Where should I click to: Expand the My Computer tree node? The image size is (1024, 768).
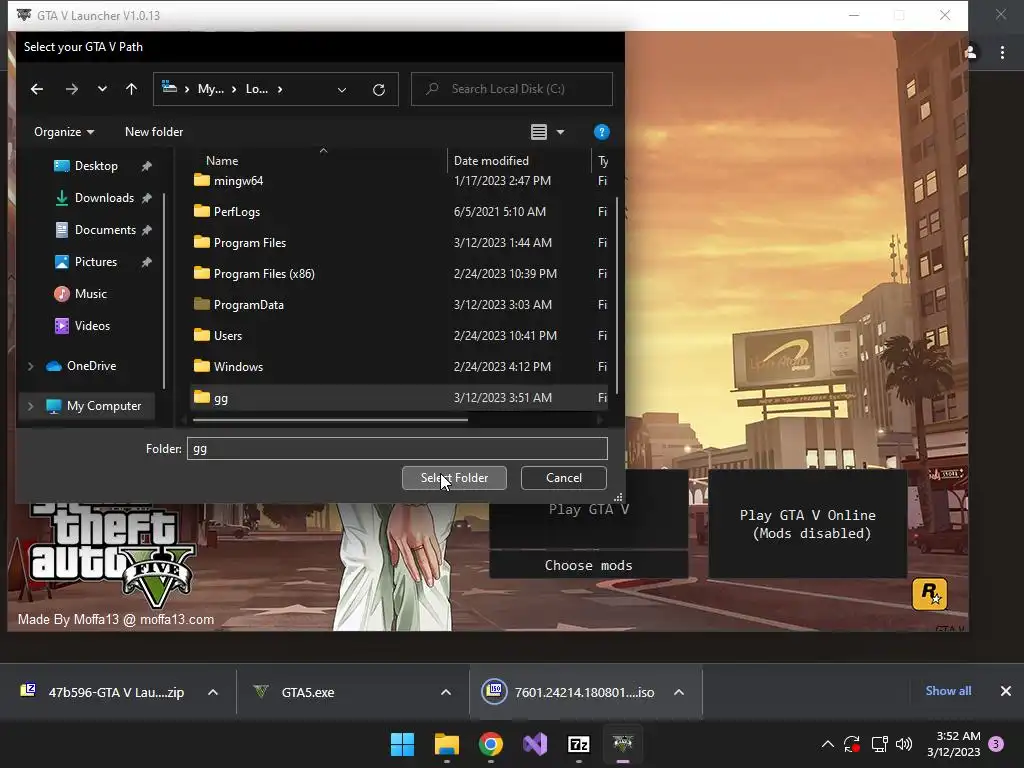[30, 406]
